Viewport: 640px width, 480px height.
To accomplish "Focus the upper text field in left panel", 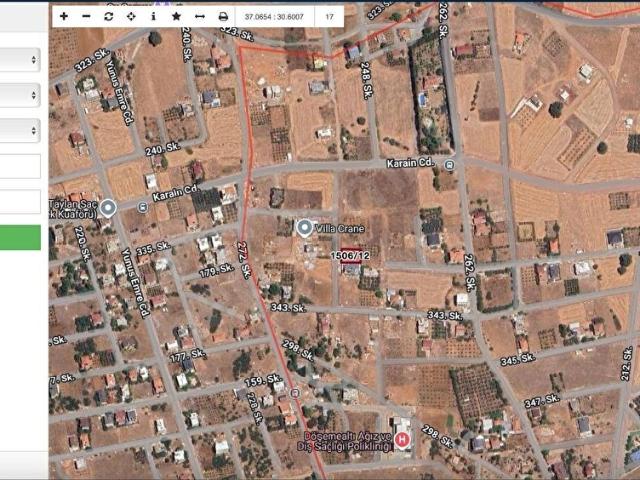I will (20, 166).
